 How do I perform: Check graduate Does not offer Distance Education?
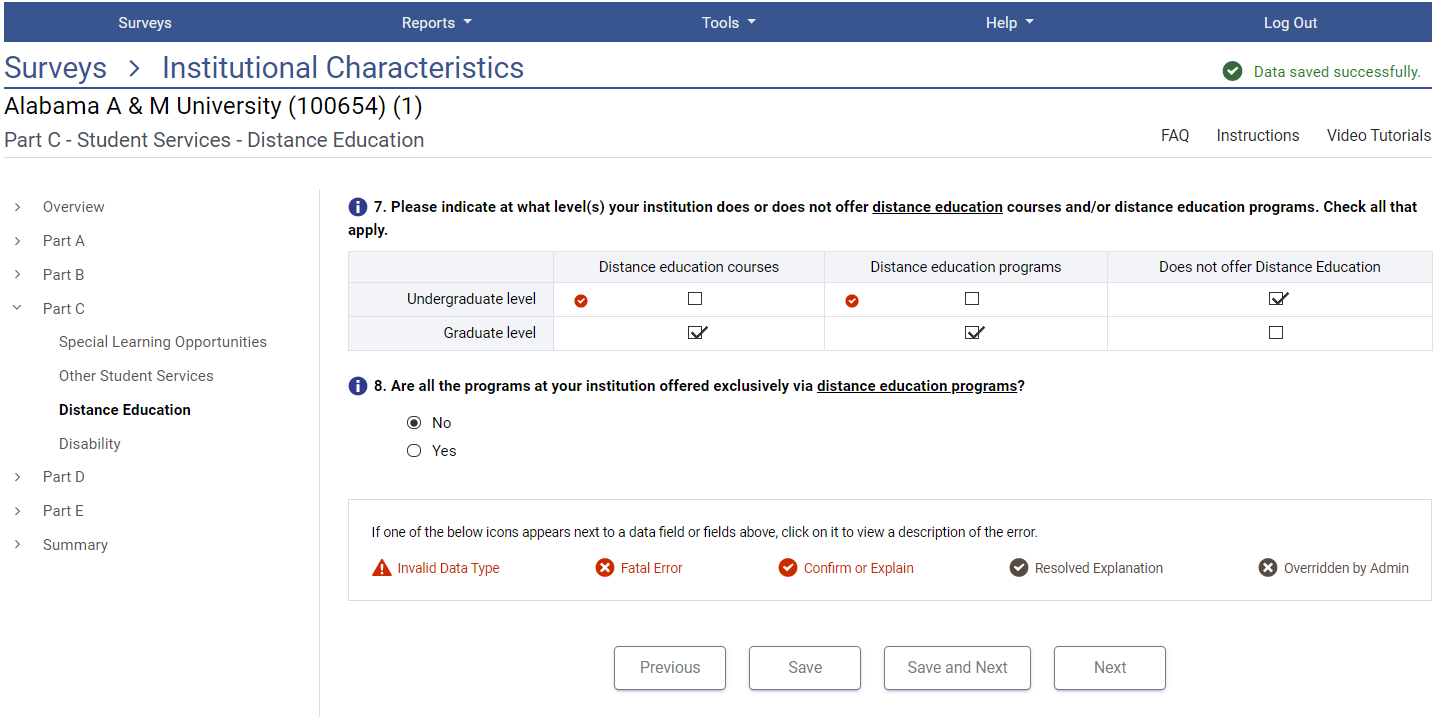coord(1275,333)
